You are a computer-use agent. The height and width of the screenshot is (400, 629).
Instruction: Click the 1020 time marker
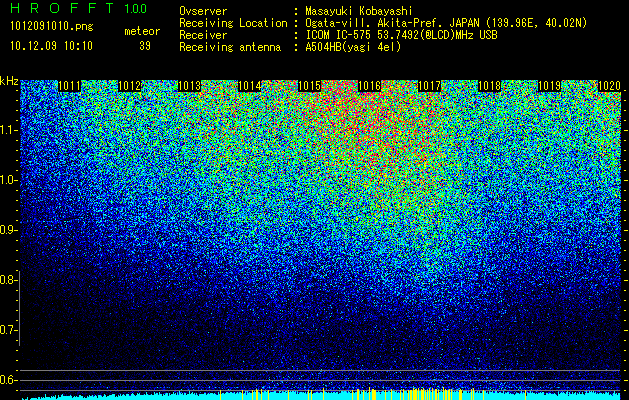click(609, 86)
